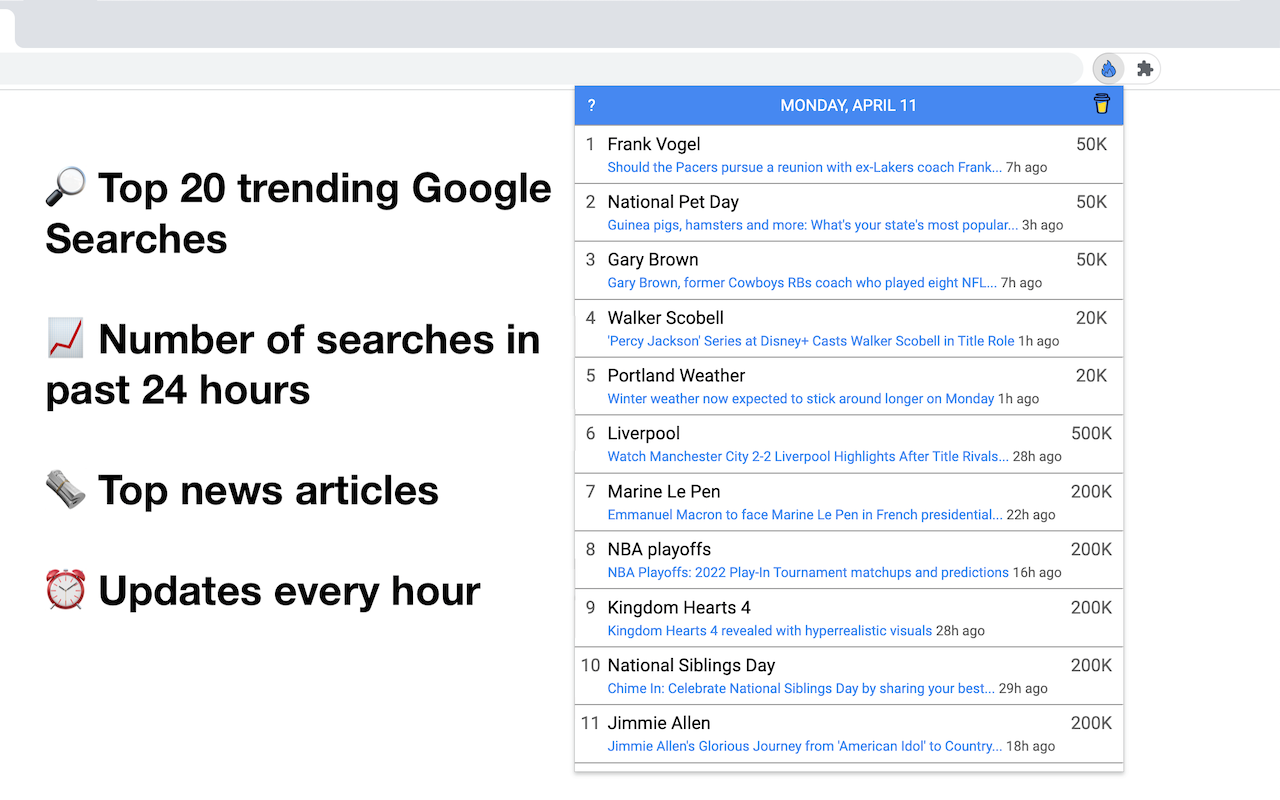Select the Marine Le Pen trend
Screen dimensions: 1280x800
664,492
